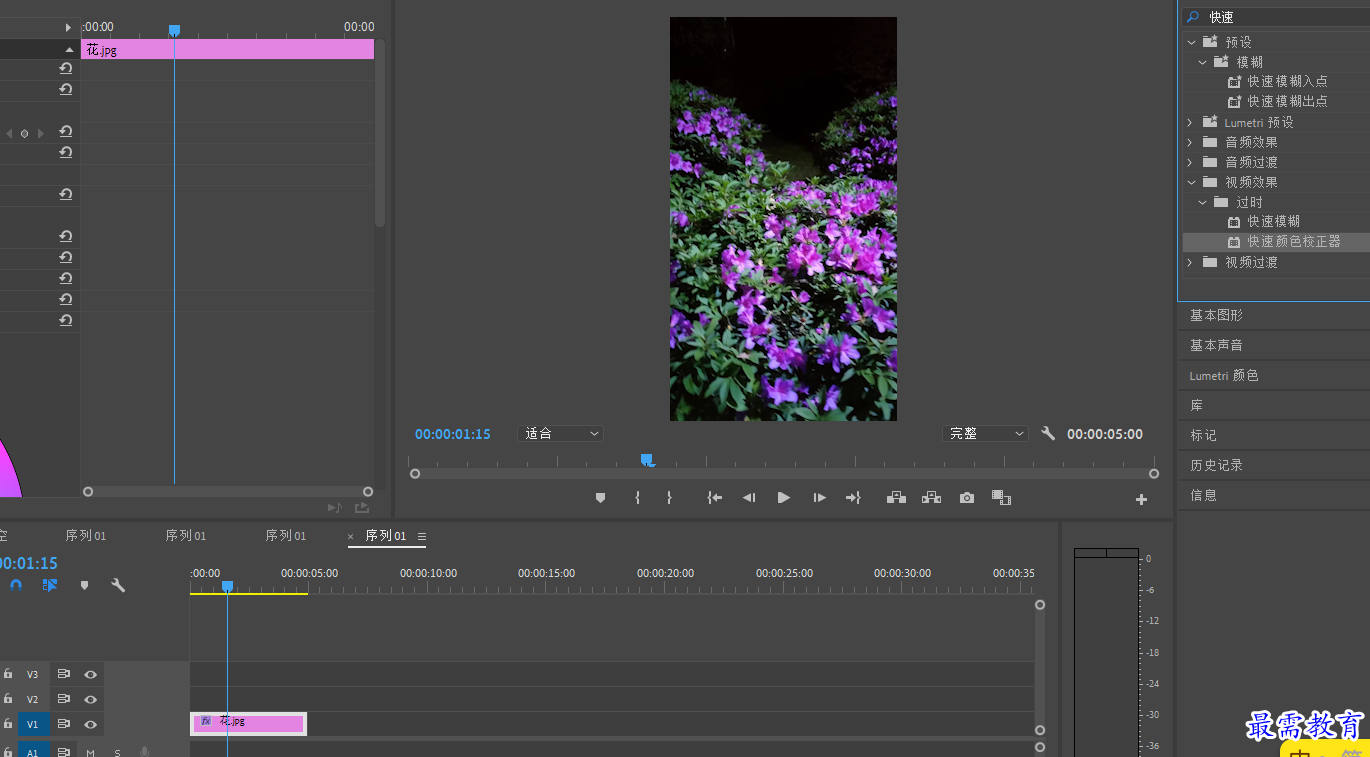Step back one frame

(748, 498)
